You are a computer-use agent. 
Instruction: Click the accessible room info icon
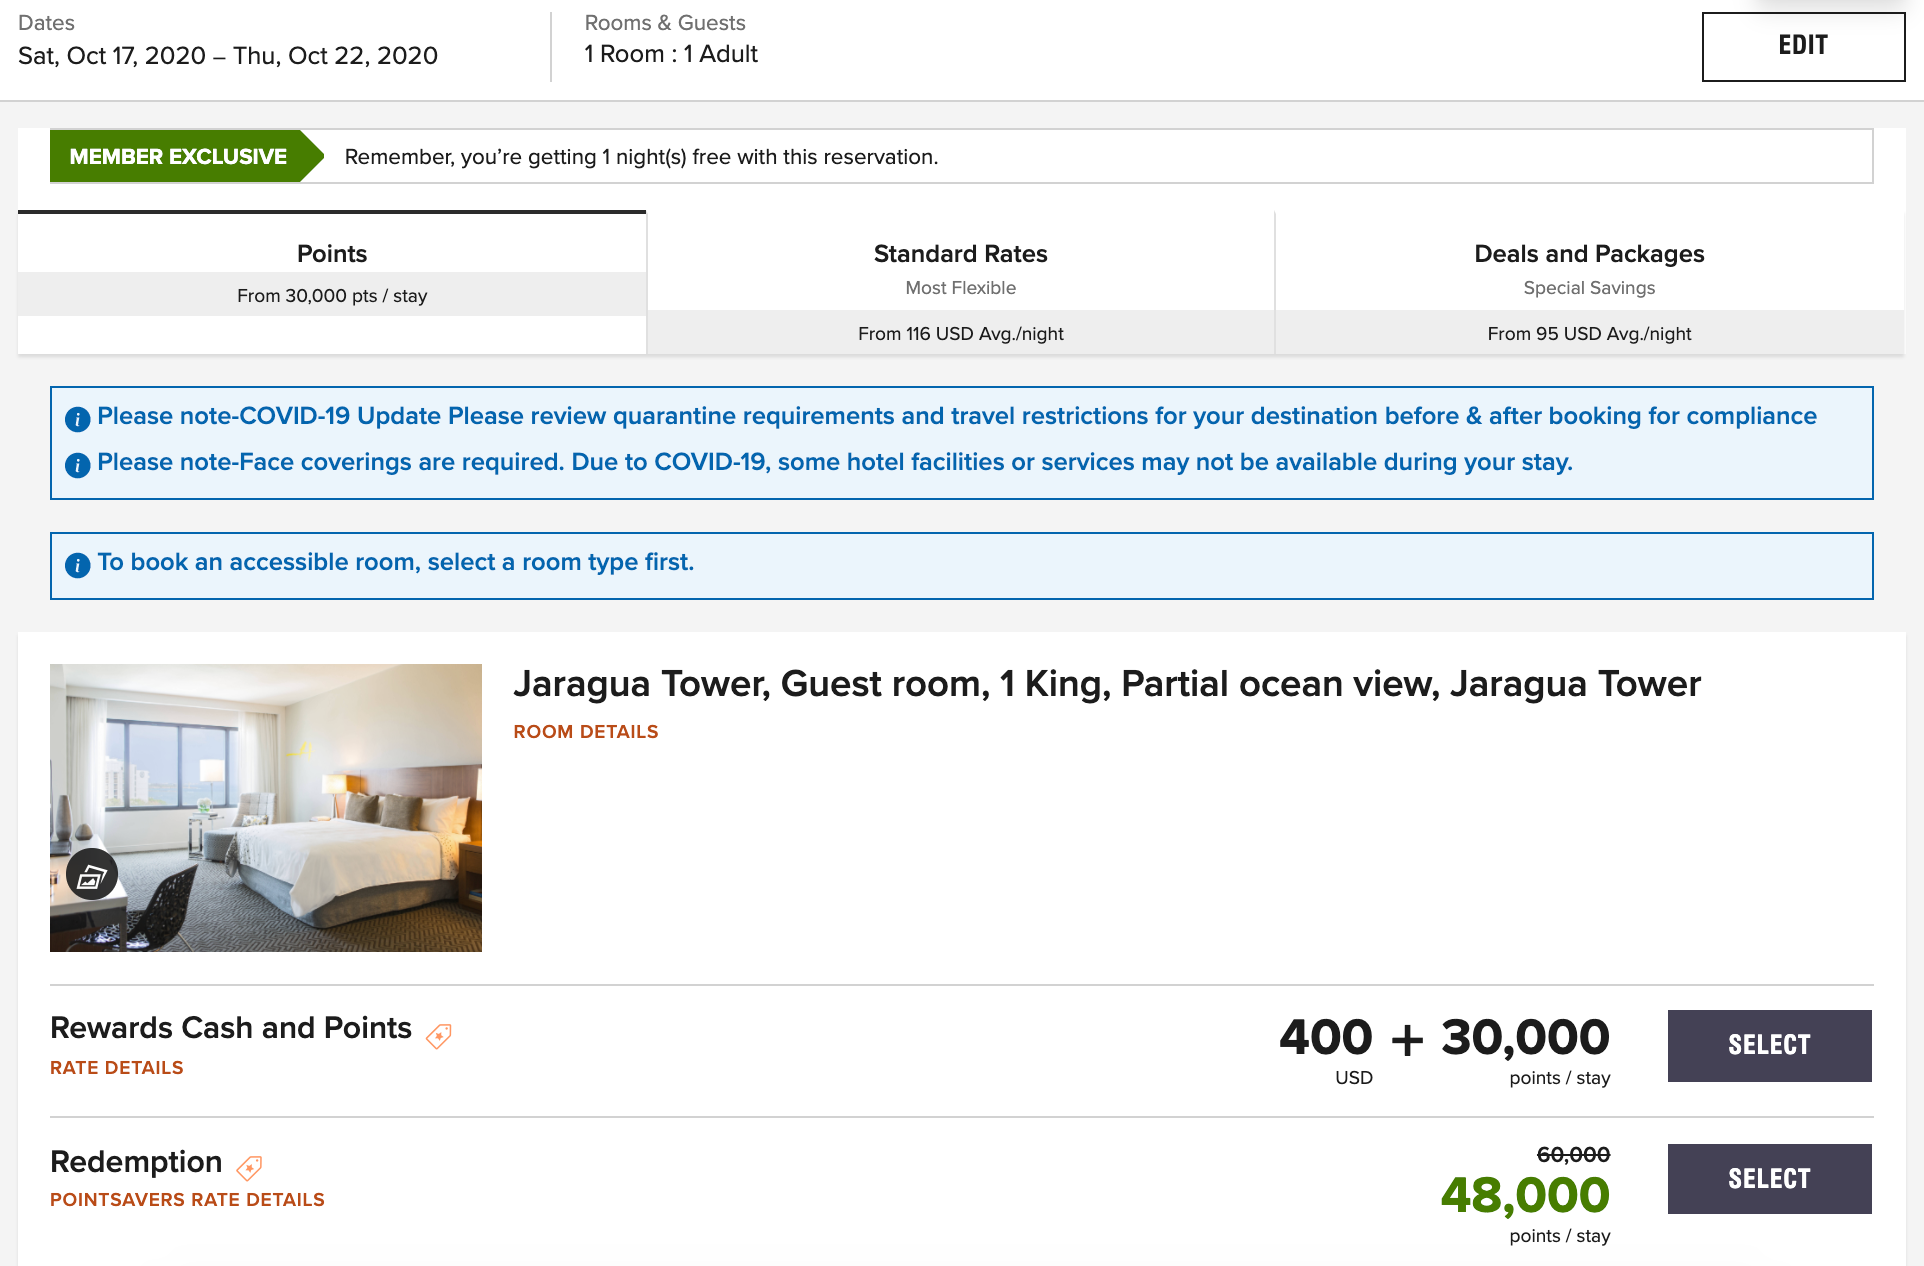point(77,565)
